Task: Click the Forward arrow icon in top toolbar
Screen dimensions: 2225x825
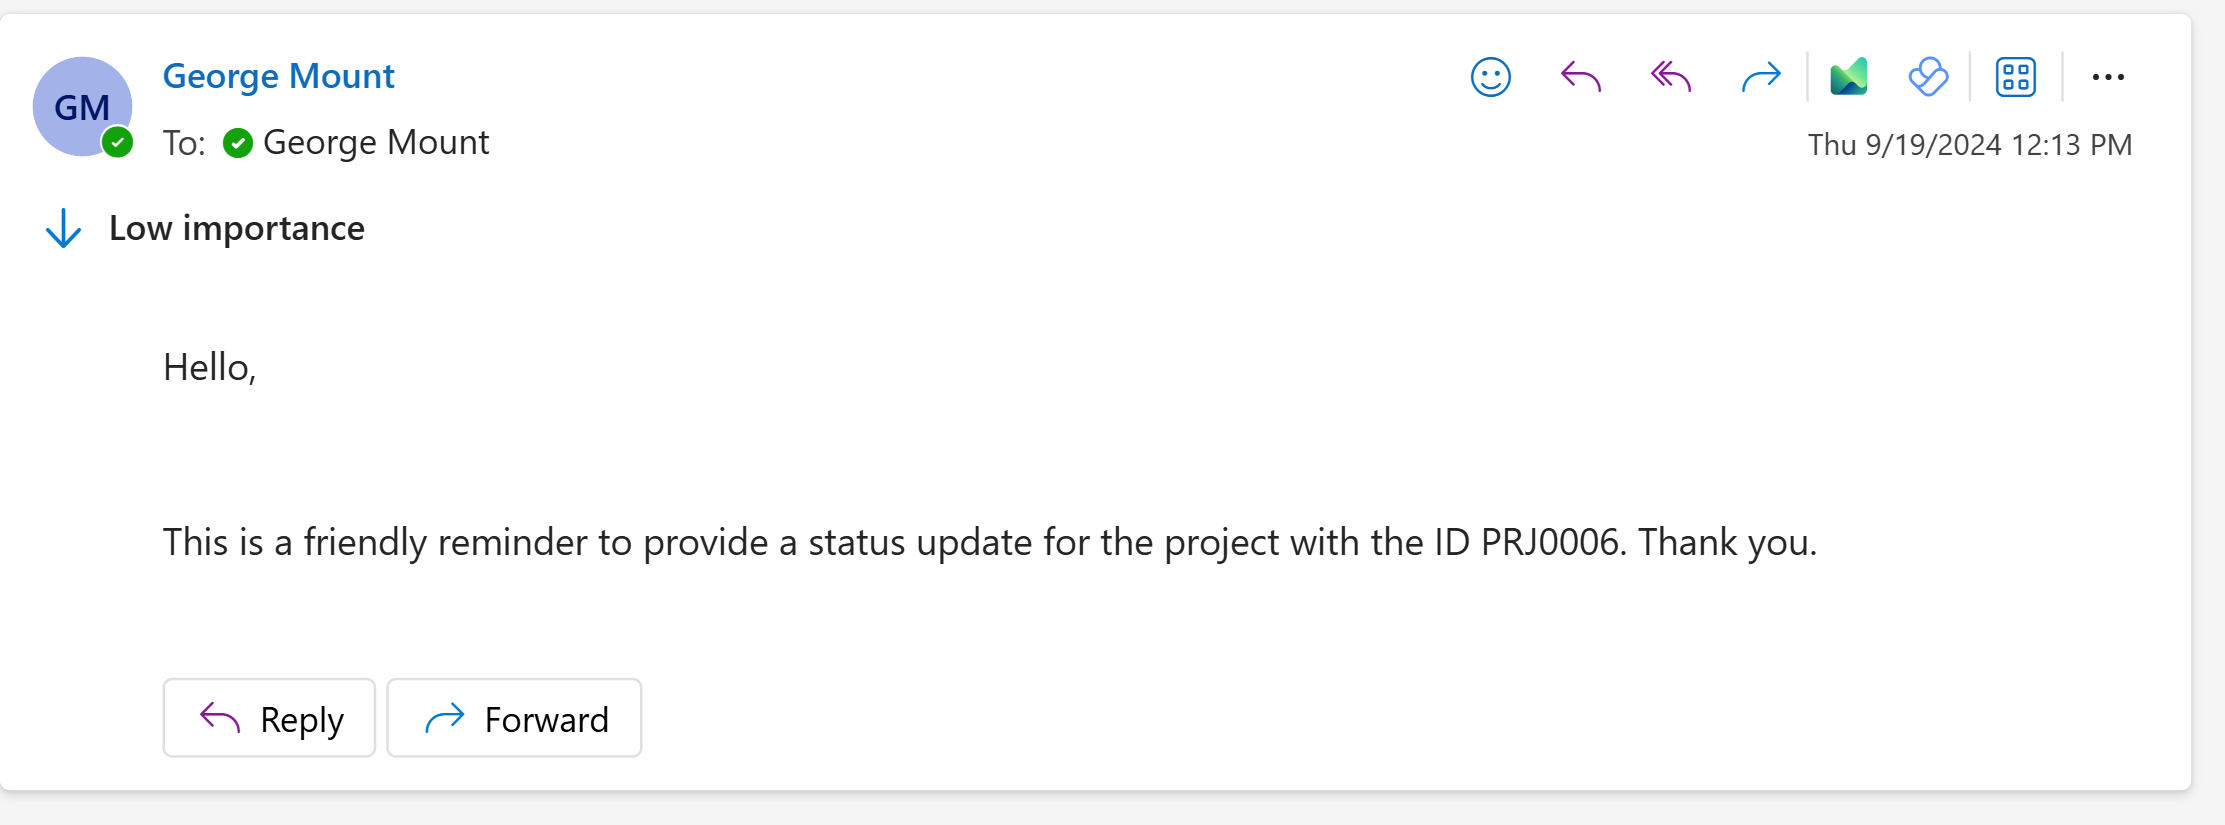Action: coord(1761,77)
